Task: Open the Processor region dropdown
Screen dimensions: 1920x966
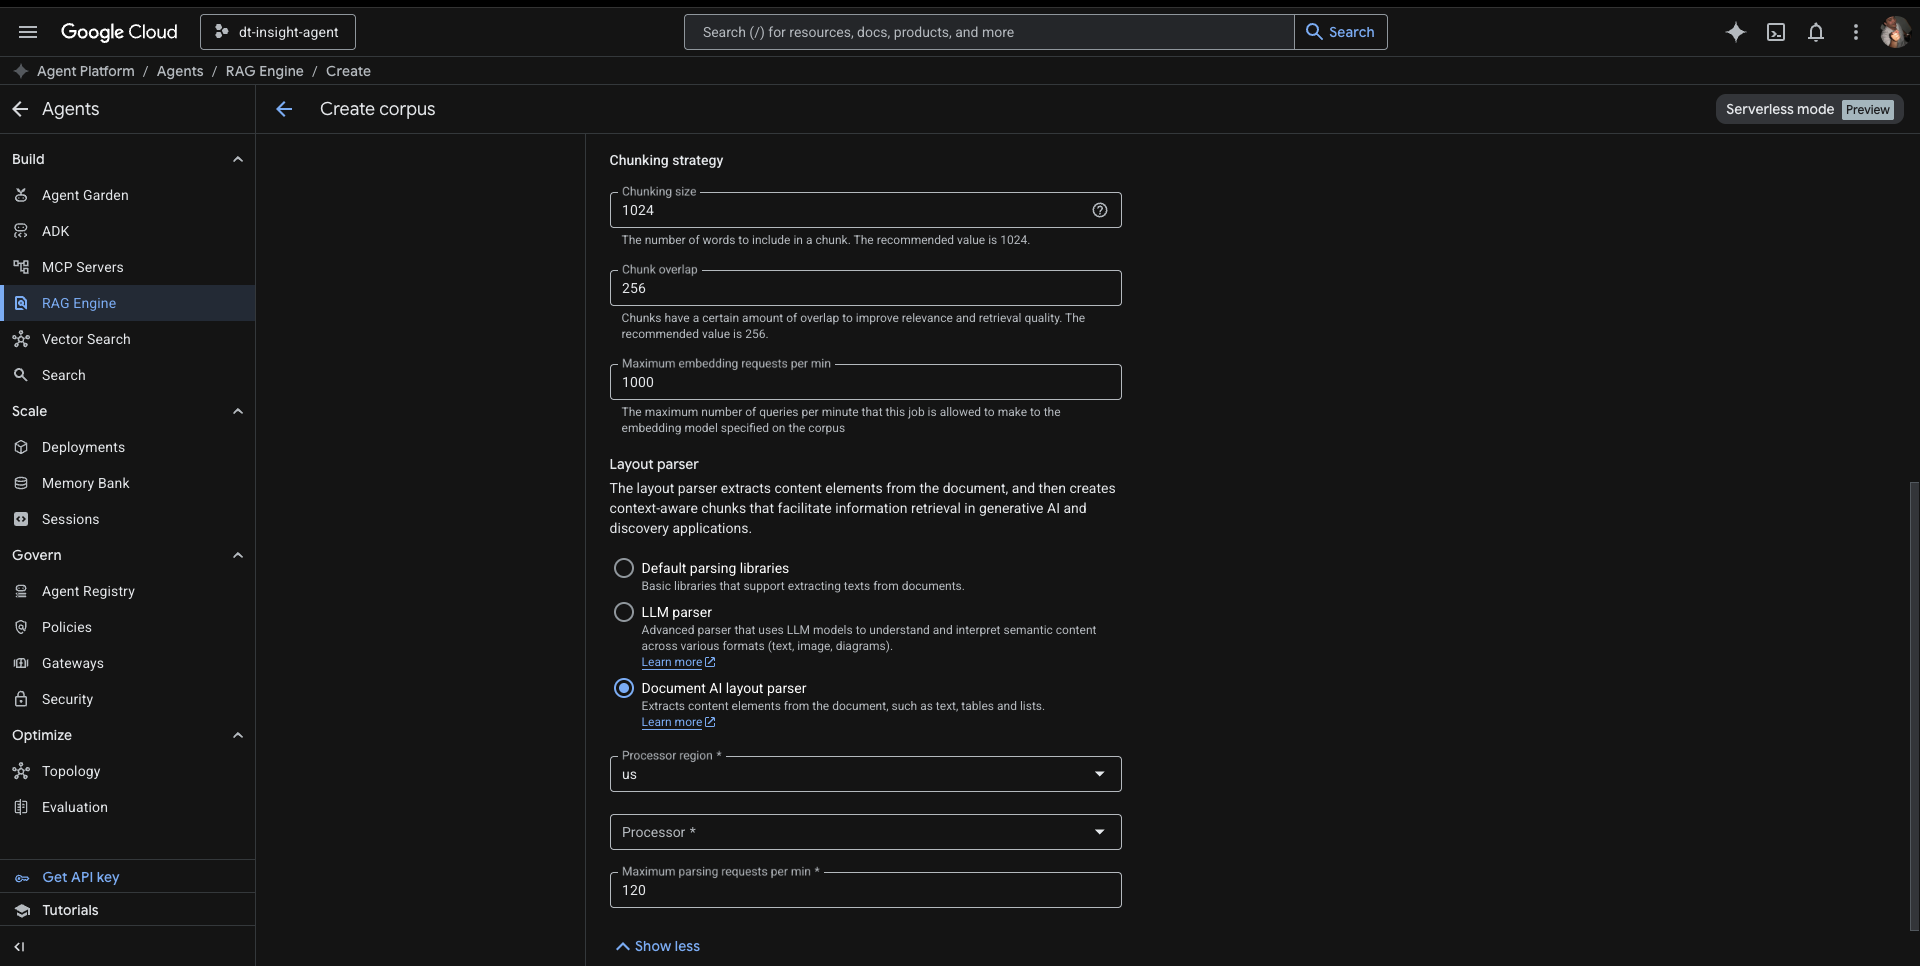Action: [x=865, y=774]
